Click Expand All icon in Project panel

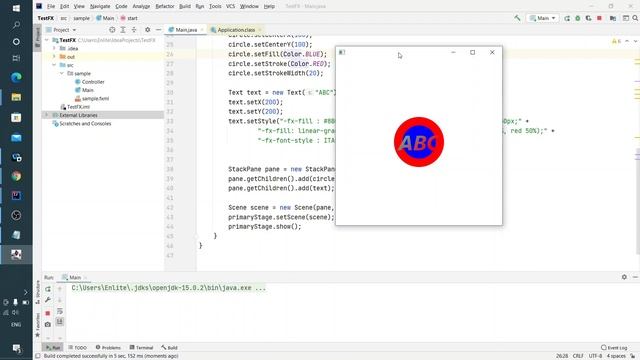pos(123,30)
